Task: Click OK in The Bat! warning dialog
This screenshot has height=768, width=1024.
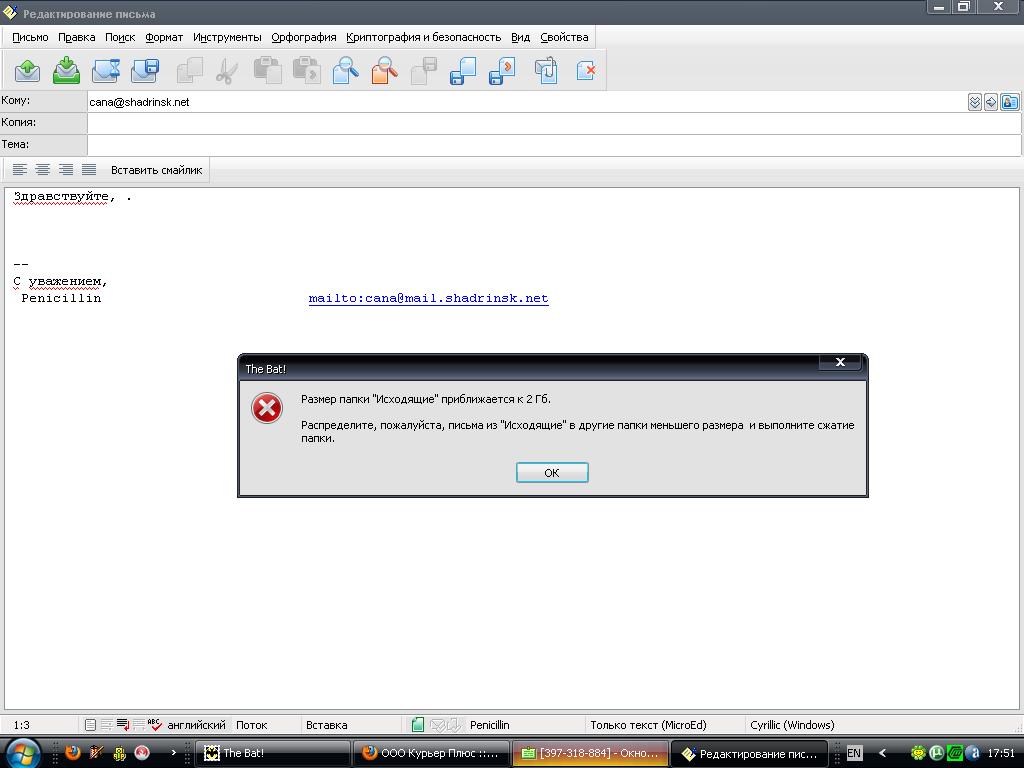Action: [552, 472]
